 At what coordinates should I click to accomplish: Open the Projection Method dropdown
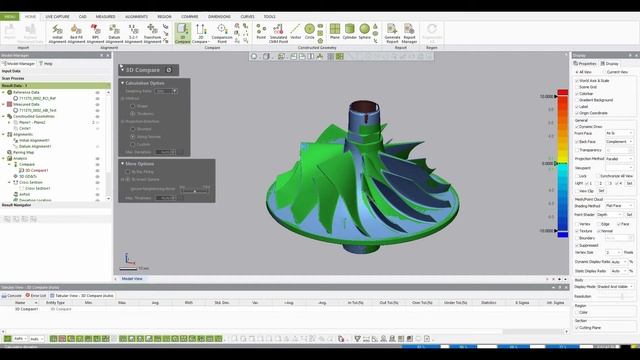pyautogui.click(x=619, y=159)
